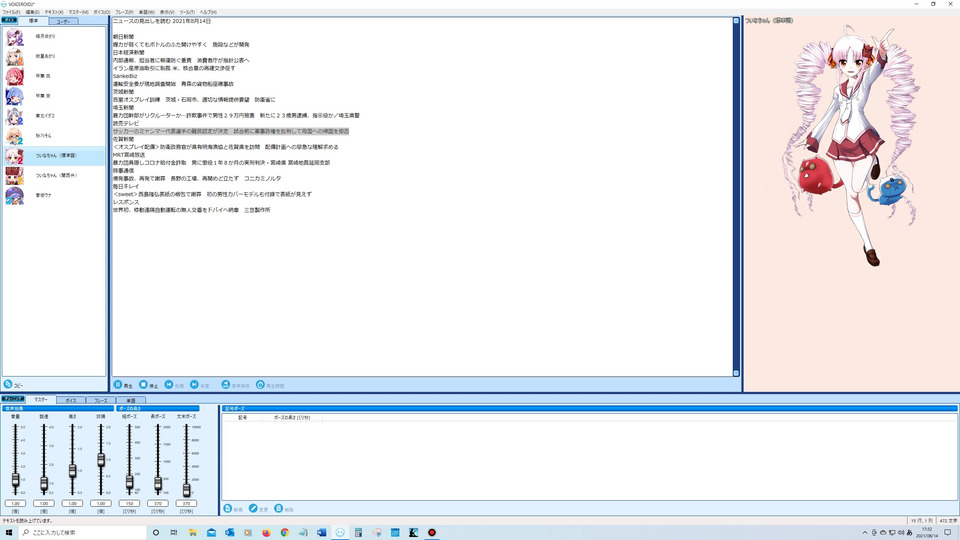
Task: Click the 短ポーズ slider handle
Action: click(129, 482)
